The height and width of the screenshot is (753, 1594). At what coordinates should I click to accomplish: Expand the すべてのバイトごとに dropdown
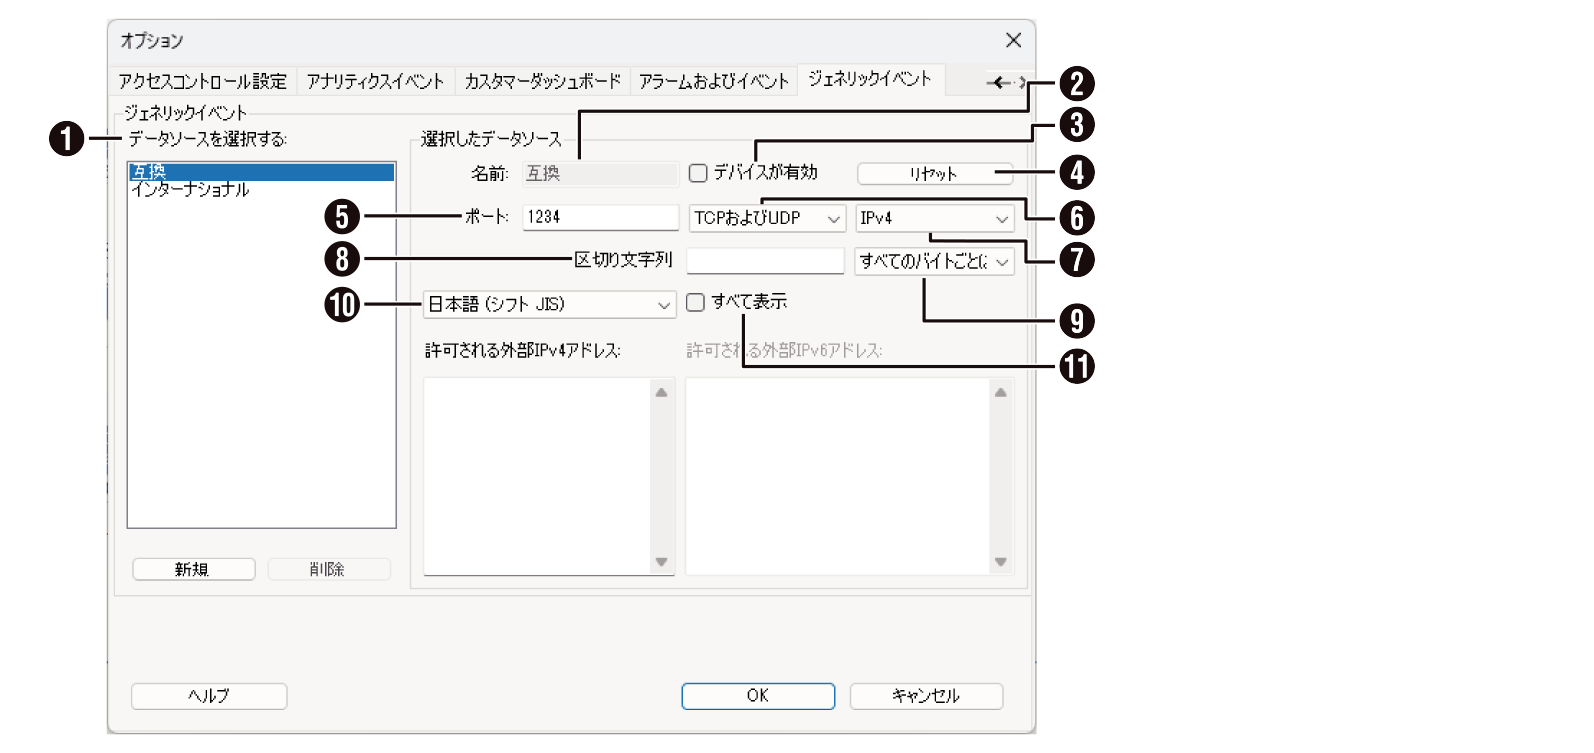[934, 262]
